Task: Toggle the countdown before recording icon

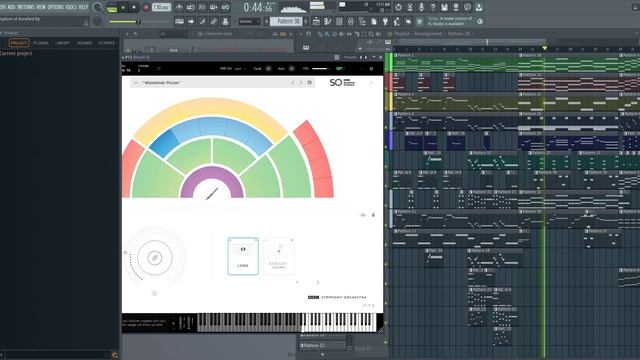Action: tap(202, 7)
